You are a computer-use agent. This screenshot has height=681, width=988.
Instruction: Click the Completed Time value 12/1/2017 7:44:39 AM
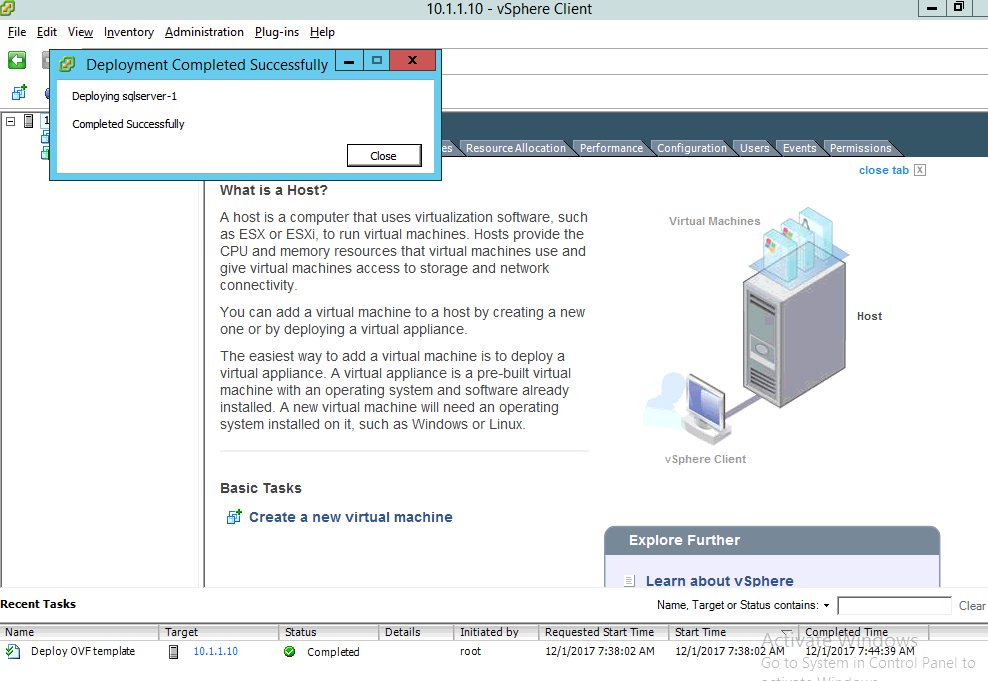[860, 651]
